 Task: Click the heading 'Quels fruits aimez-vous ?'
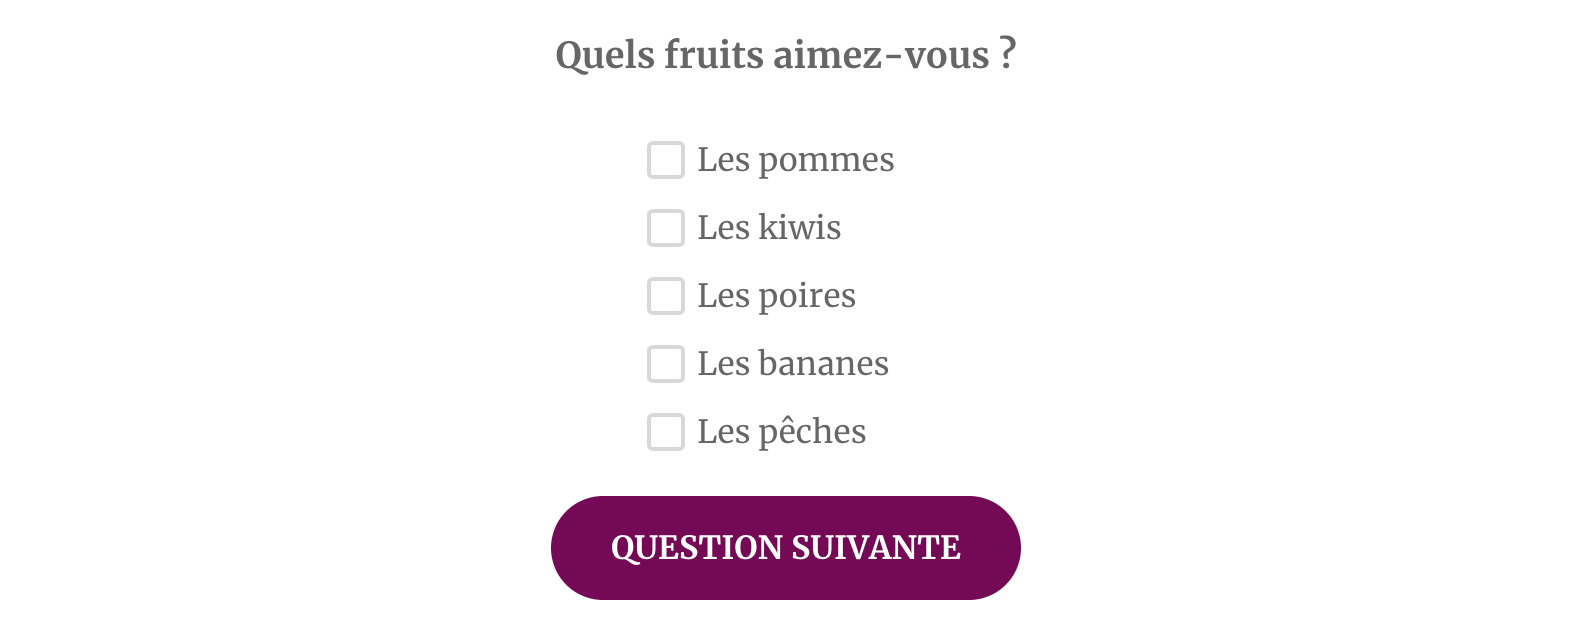tap(786, 54)
